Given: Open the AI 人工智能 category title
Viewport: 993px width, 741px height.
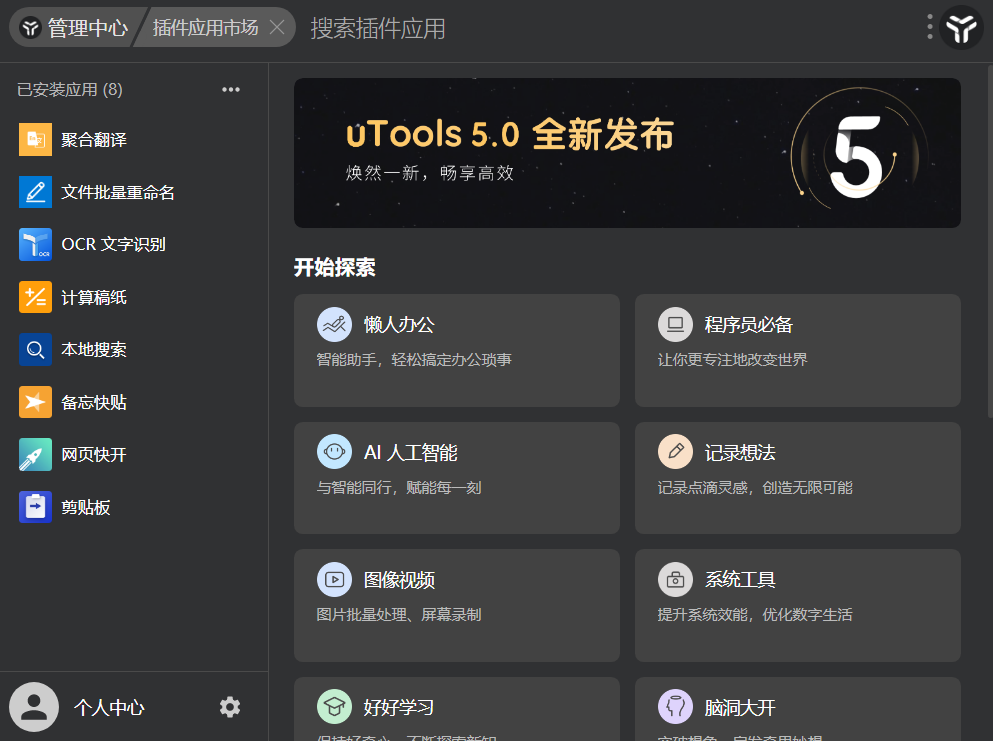Looking at the screenshot, I should 410,452.
